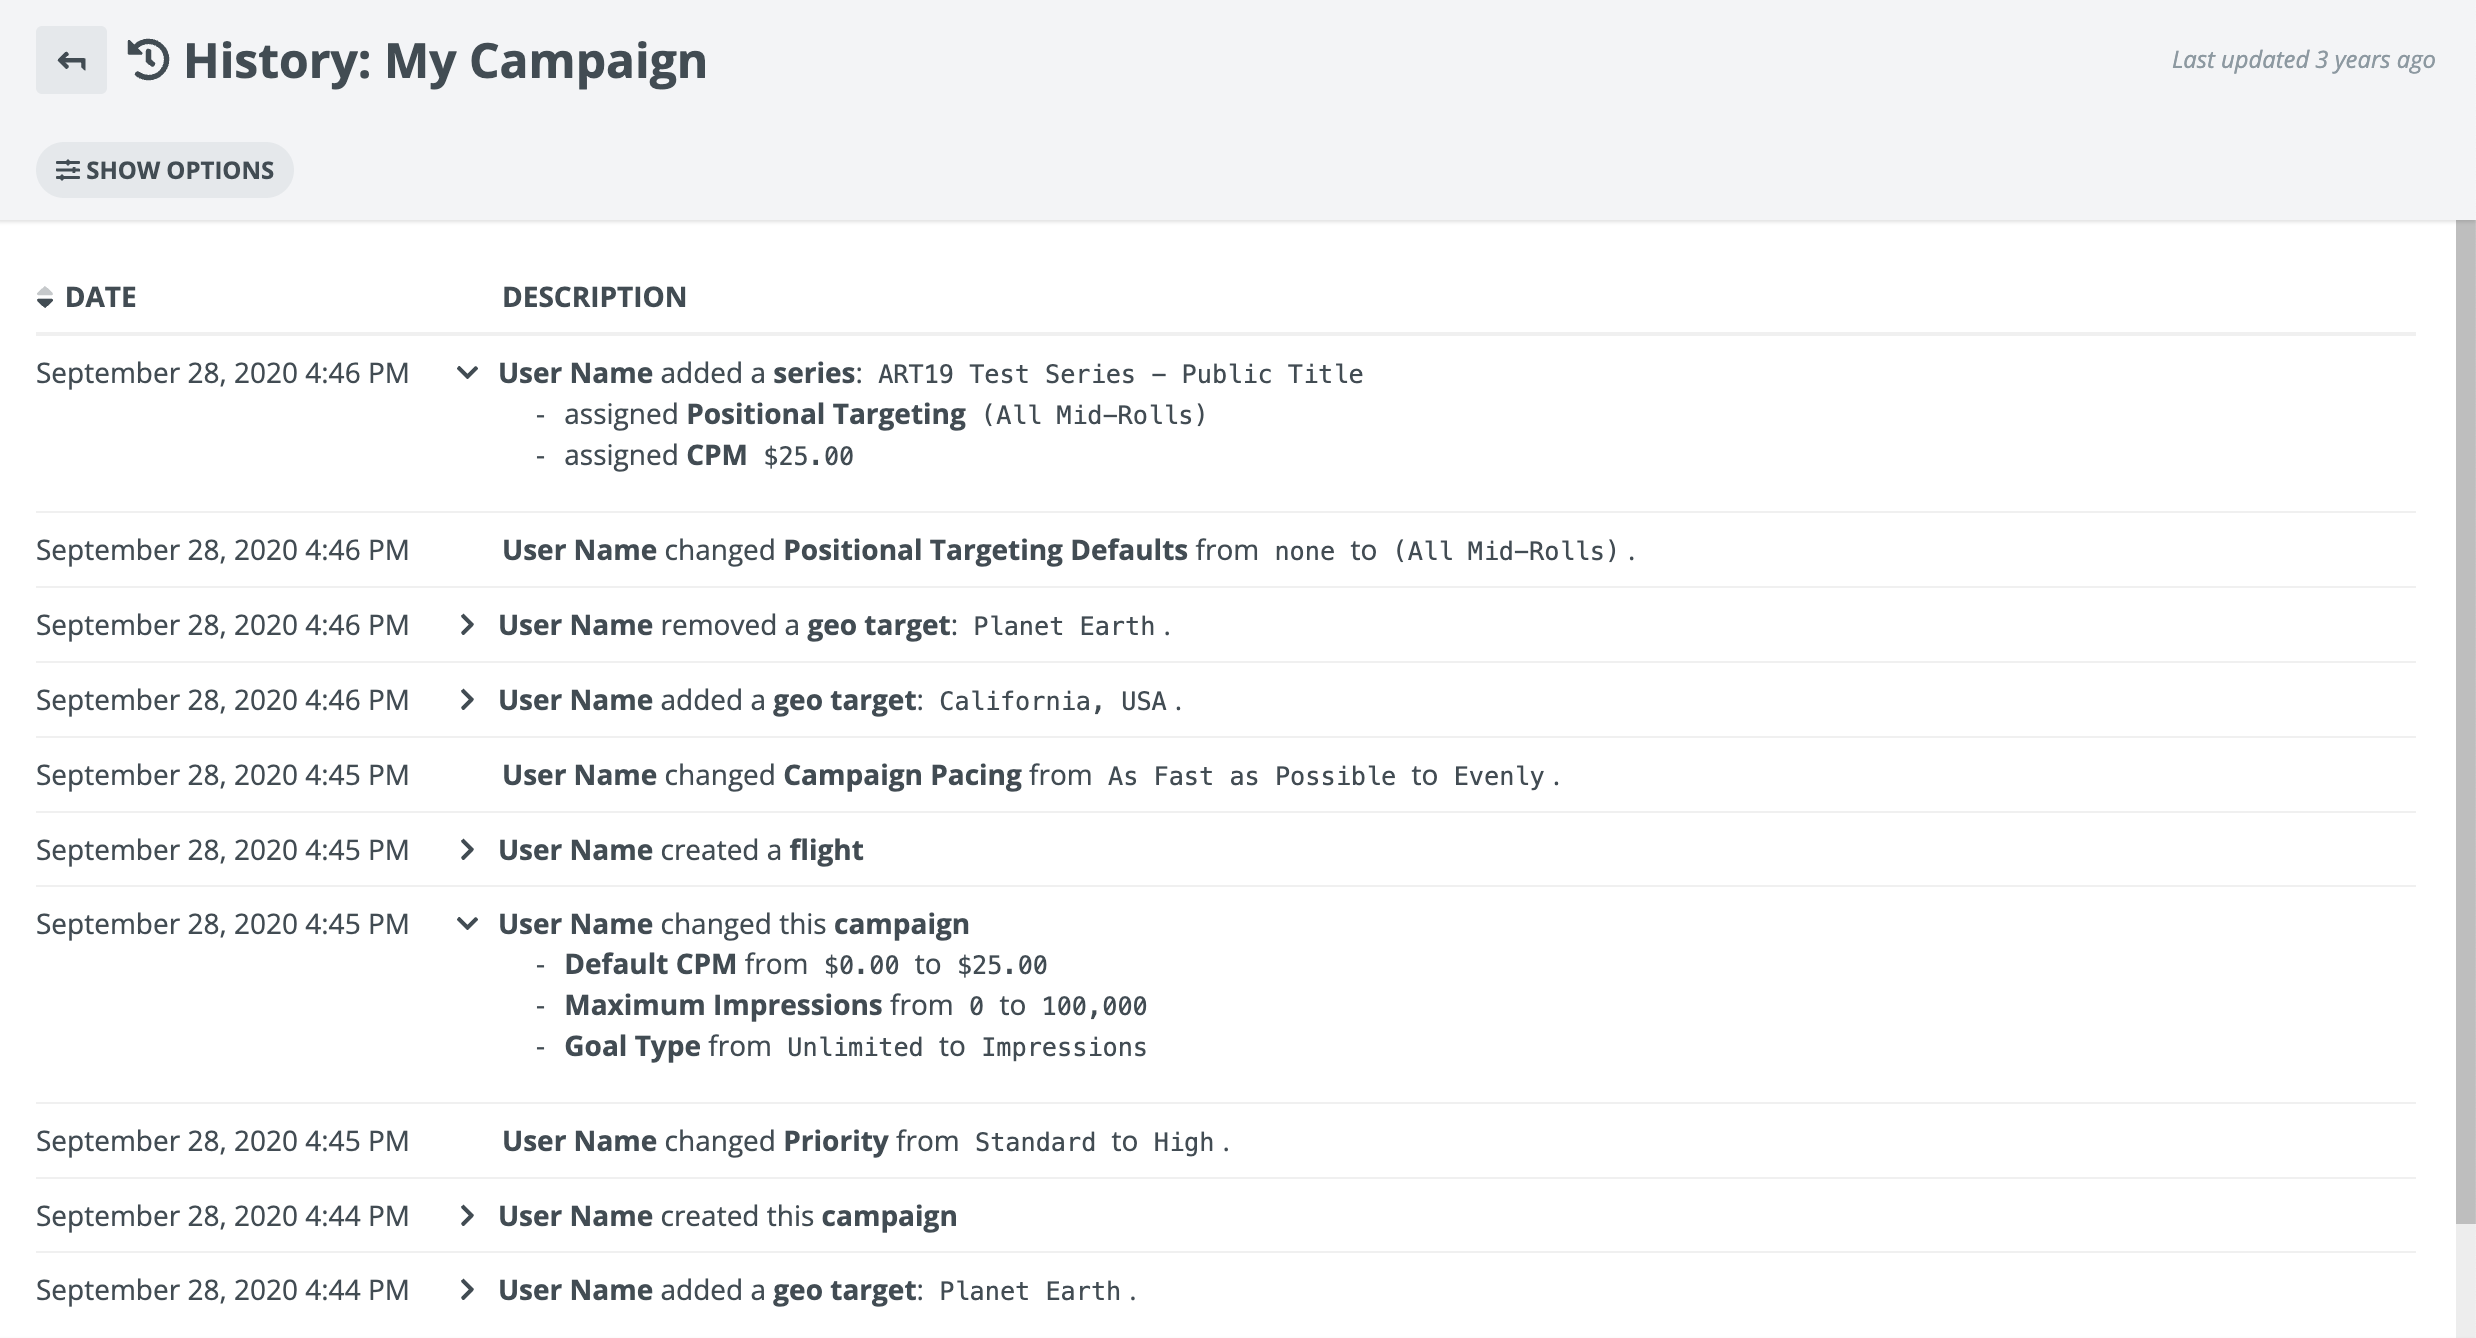Screen dimensions: 2476x1338
Task: Expand the created a flight entry
Action: click(x=466, y=850)
